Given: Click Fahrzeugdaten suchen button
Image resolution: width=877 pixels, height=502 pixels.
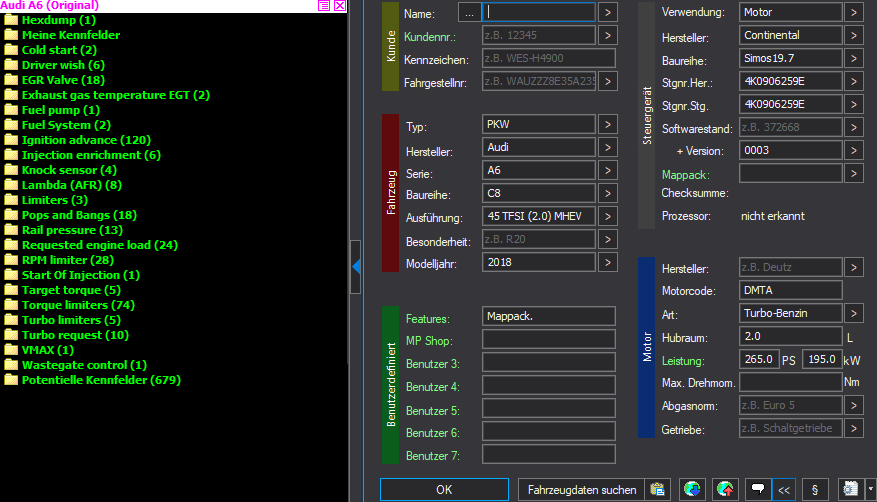Looking at the screenshot, I should click(x=582, y=490).
